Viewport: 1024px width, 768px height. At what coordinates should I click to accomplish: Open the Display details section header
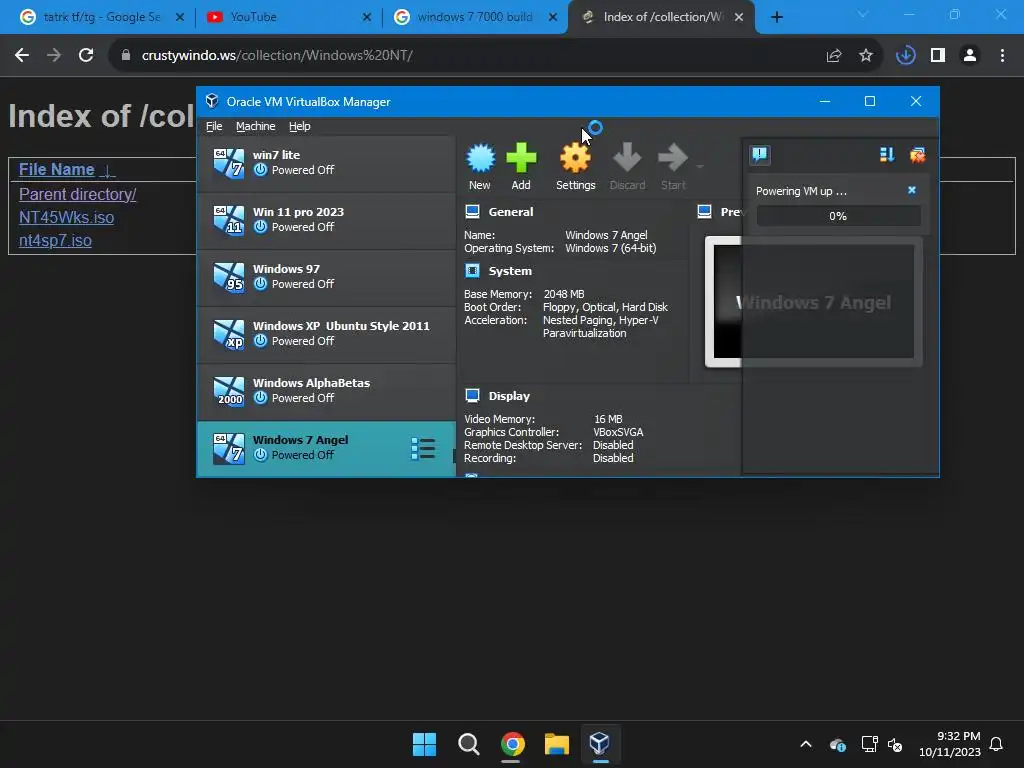click(509, 396)
